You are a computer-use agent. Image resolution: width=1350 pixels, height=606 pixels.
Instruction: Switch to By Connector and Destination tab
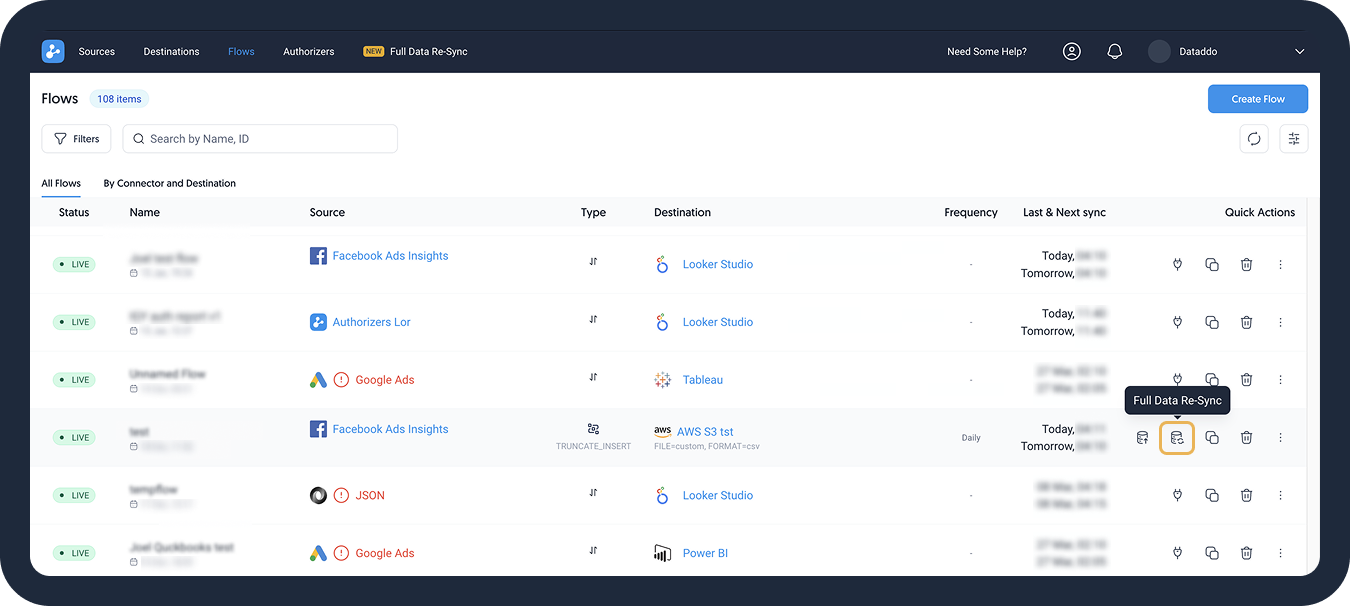click(x=170, y=183)
